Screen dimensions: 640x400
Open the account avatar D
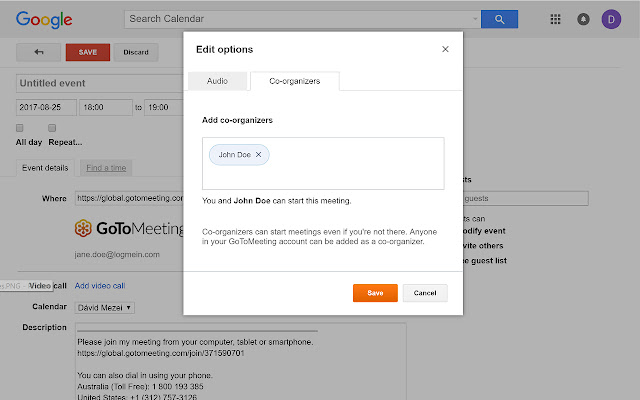[610, 19]
